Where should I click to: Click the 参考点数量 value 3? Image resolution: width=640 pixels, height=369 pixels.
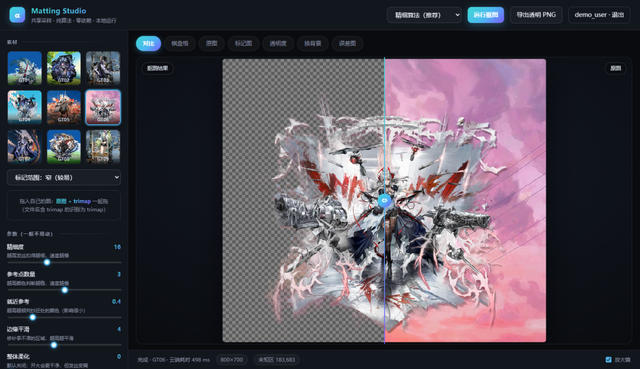click(119, 274)
